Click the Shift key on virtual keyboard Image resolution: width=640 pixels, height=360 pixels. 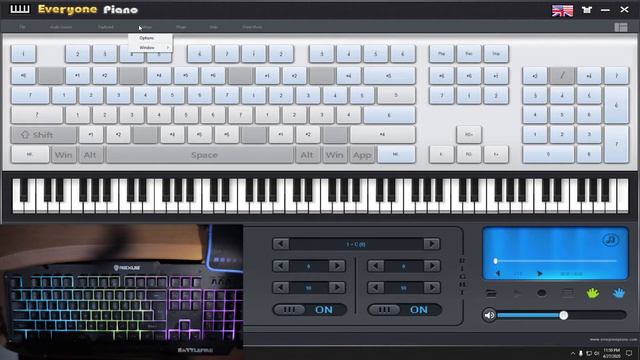[44, 135]
